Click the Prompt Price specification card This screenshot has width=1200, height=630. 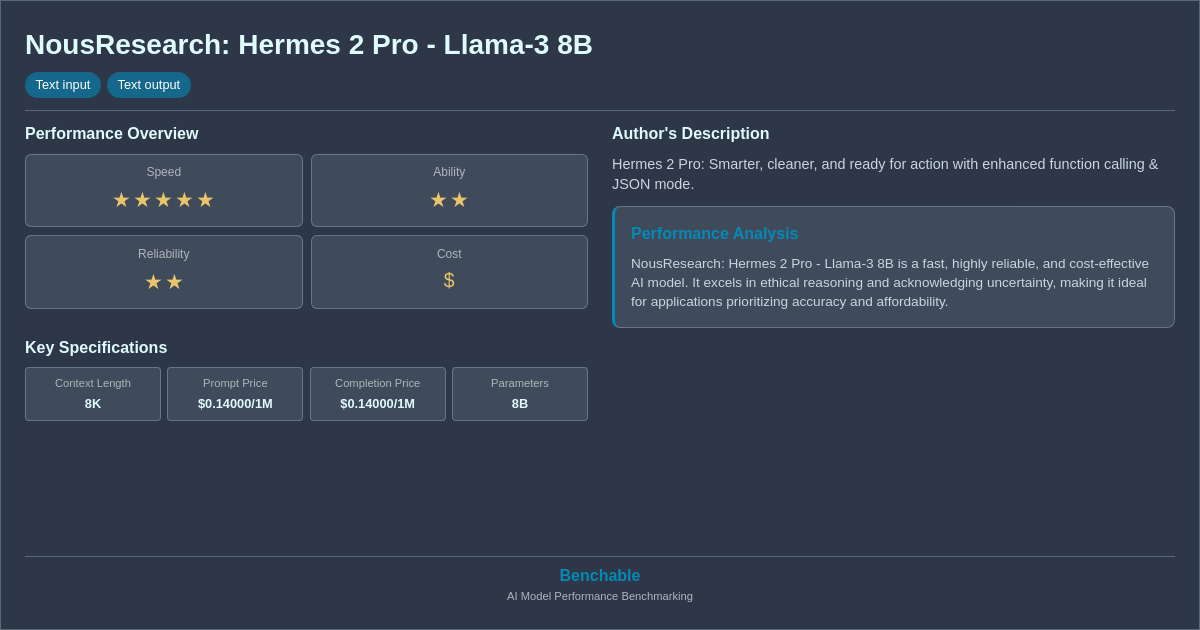pos(235,394)
